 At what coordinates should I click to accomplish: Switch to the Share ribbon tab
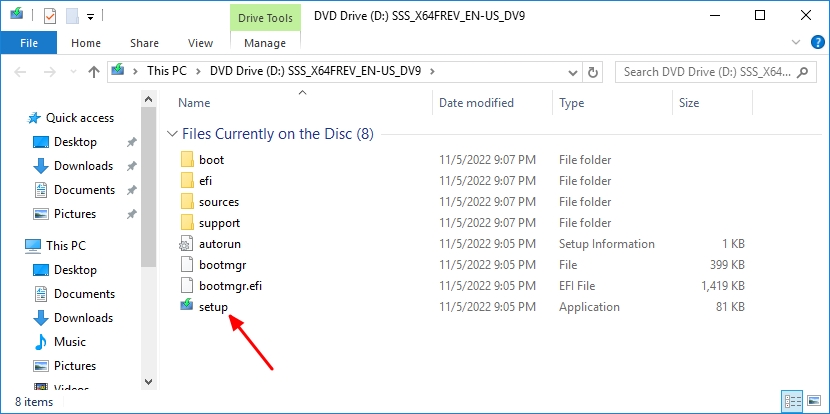[x=144, y=43]
